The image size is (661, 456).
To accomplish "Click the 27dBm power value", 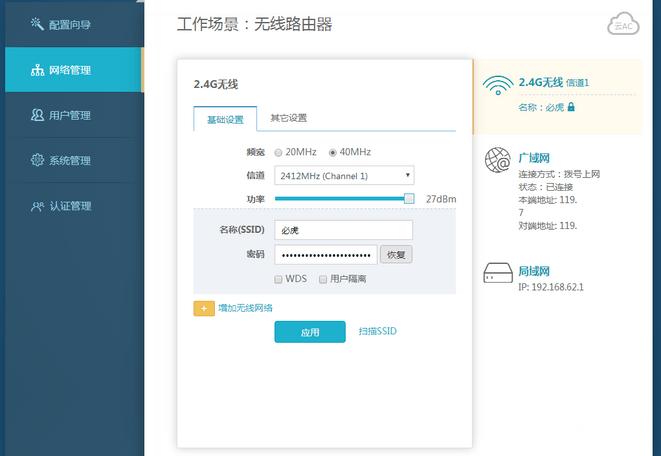I will click(441, 199).
